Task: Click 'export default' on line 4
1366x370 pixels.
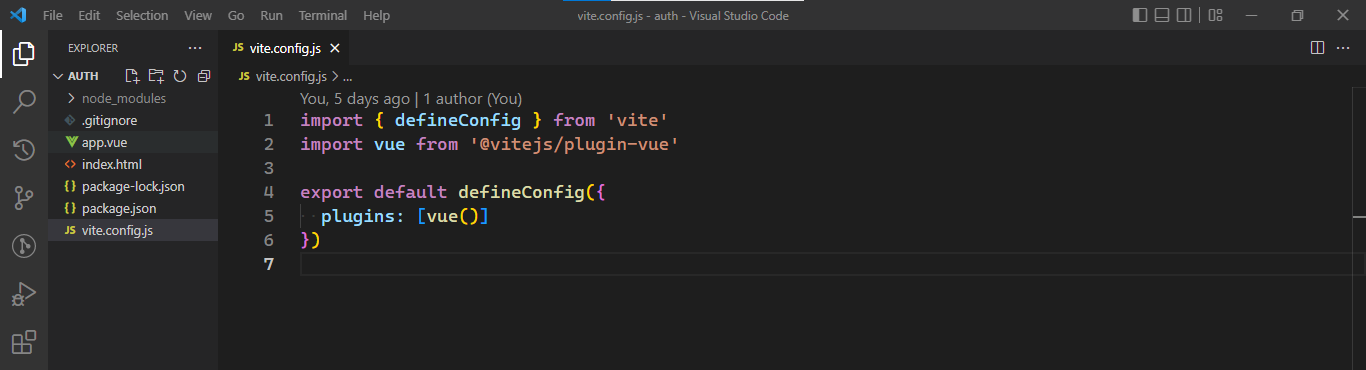Action: [x=374, y=192]
